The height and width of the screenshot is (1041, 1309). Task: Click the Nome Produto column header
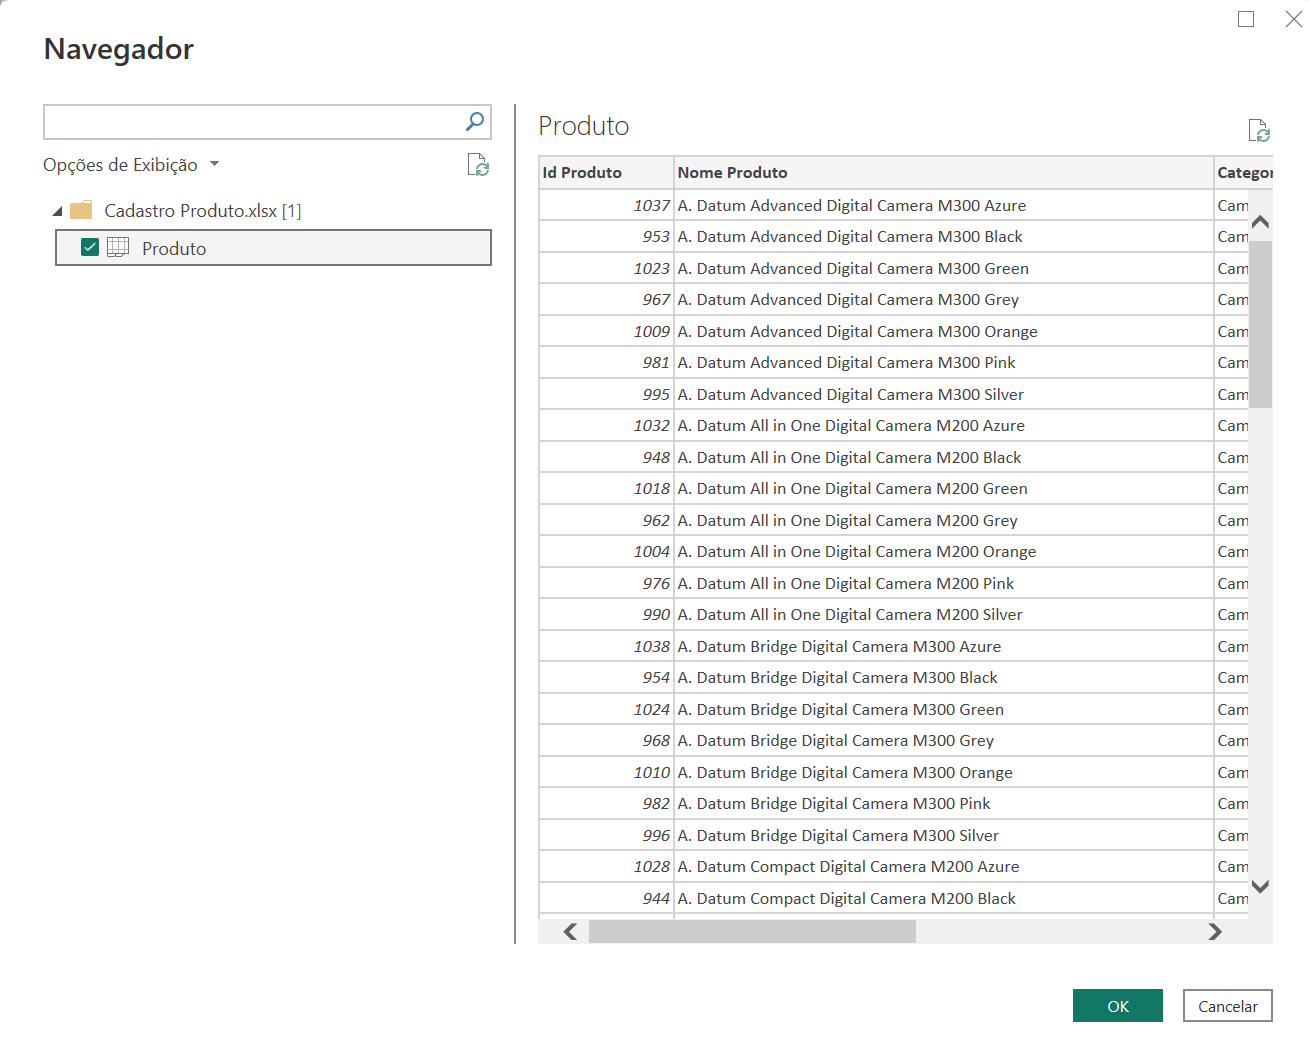[944, 172]
